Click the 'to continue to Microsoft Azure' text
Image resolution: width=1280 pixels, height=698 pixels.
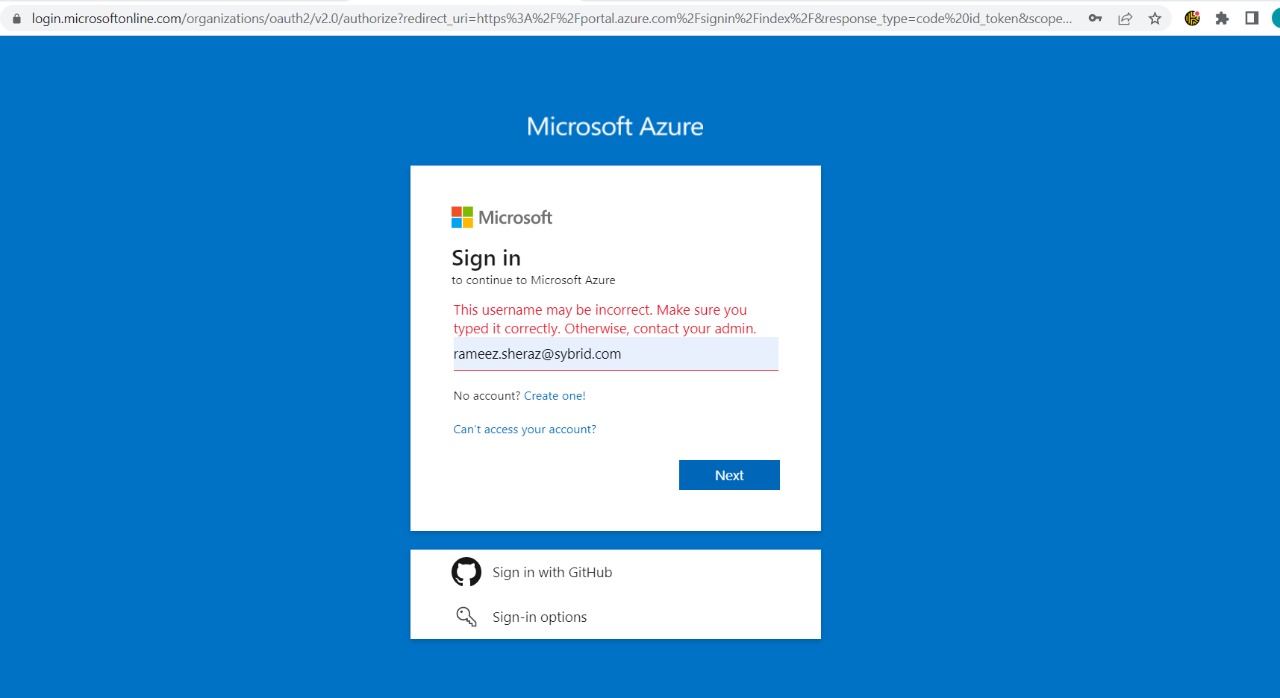(x=534, y=280)
